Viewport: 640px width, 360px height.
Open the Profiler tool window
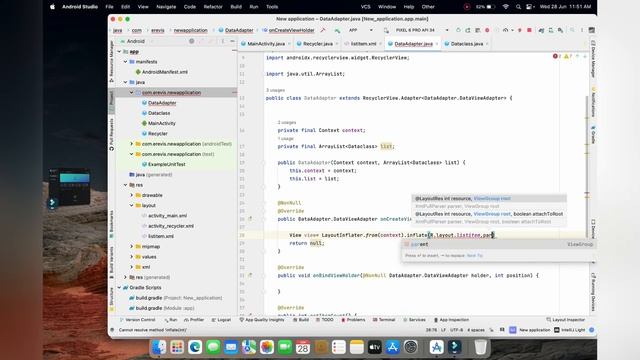click(194, 320)
